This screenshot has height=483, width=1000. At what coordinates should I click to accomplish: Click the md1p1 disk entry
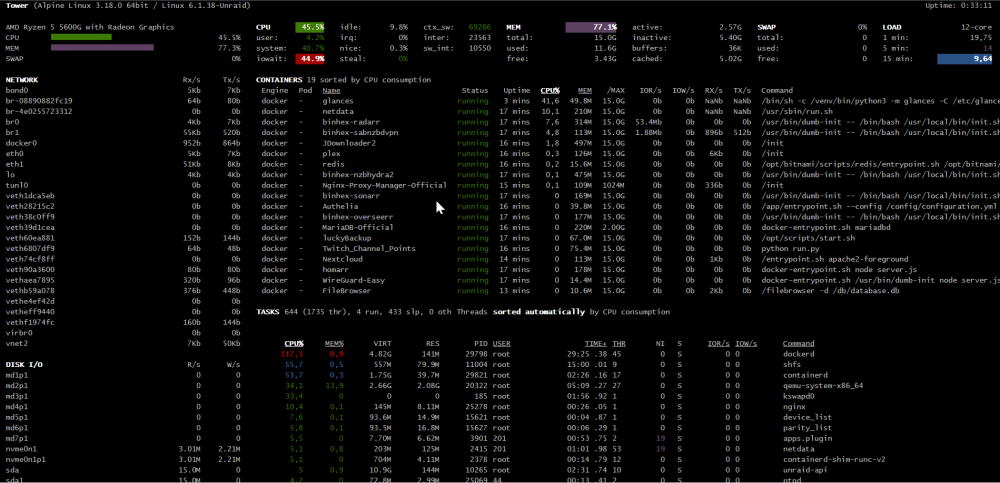click(x=17, y=375)
